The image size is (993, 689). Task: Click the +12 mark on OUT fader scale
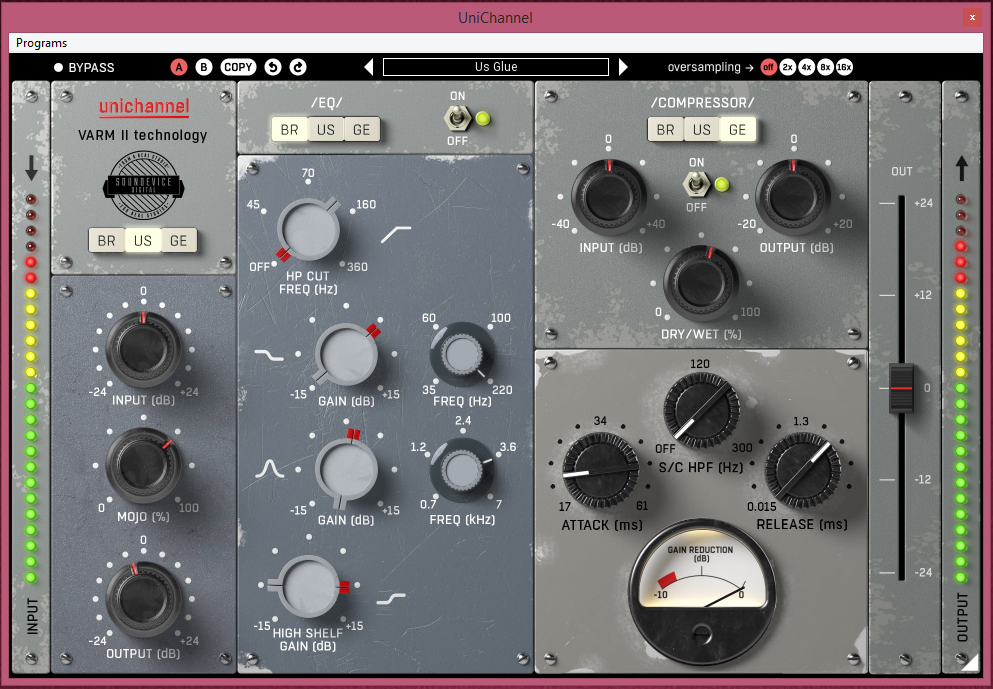923,295
